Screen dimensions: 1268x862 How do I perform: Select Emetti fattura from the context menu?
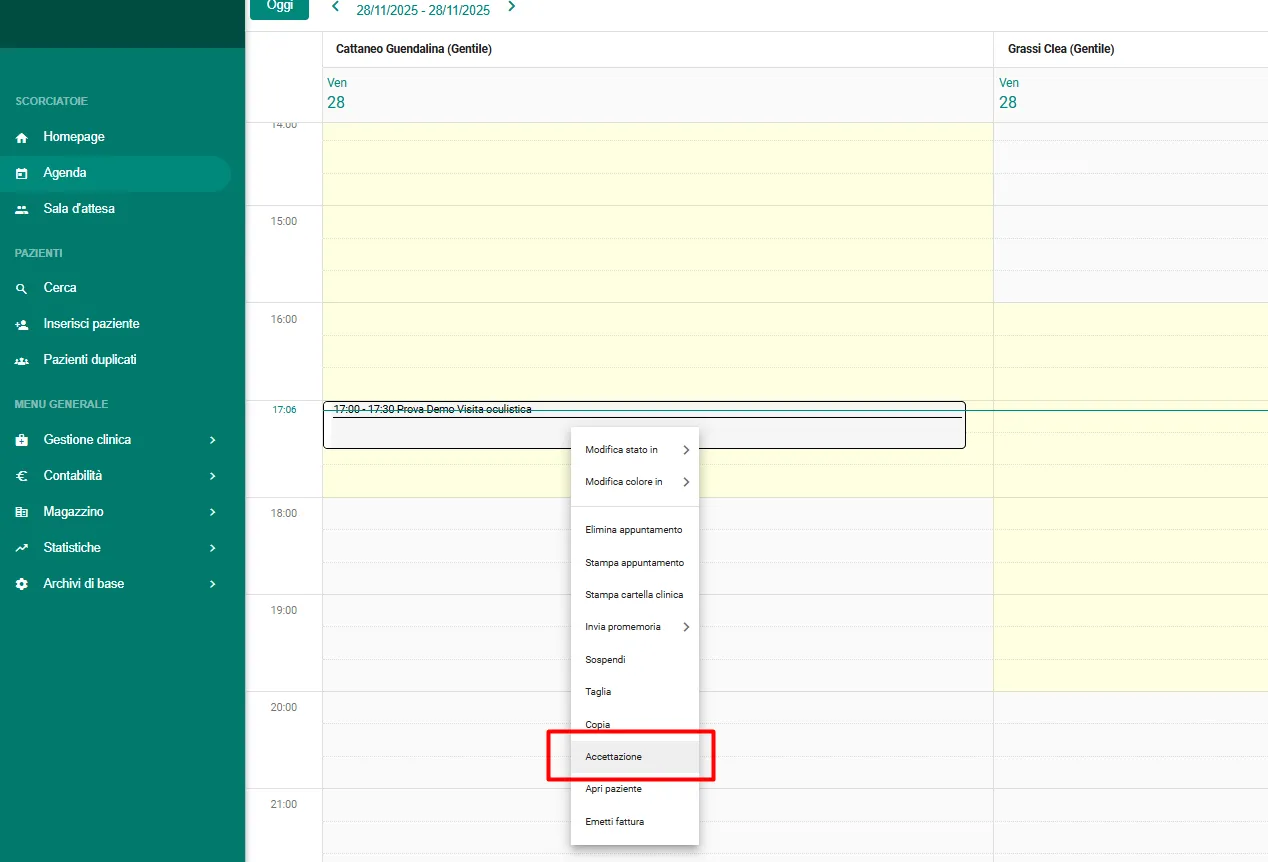click(x=614, y=822)
